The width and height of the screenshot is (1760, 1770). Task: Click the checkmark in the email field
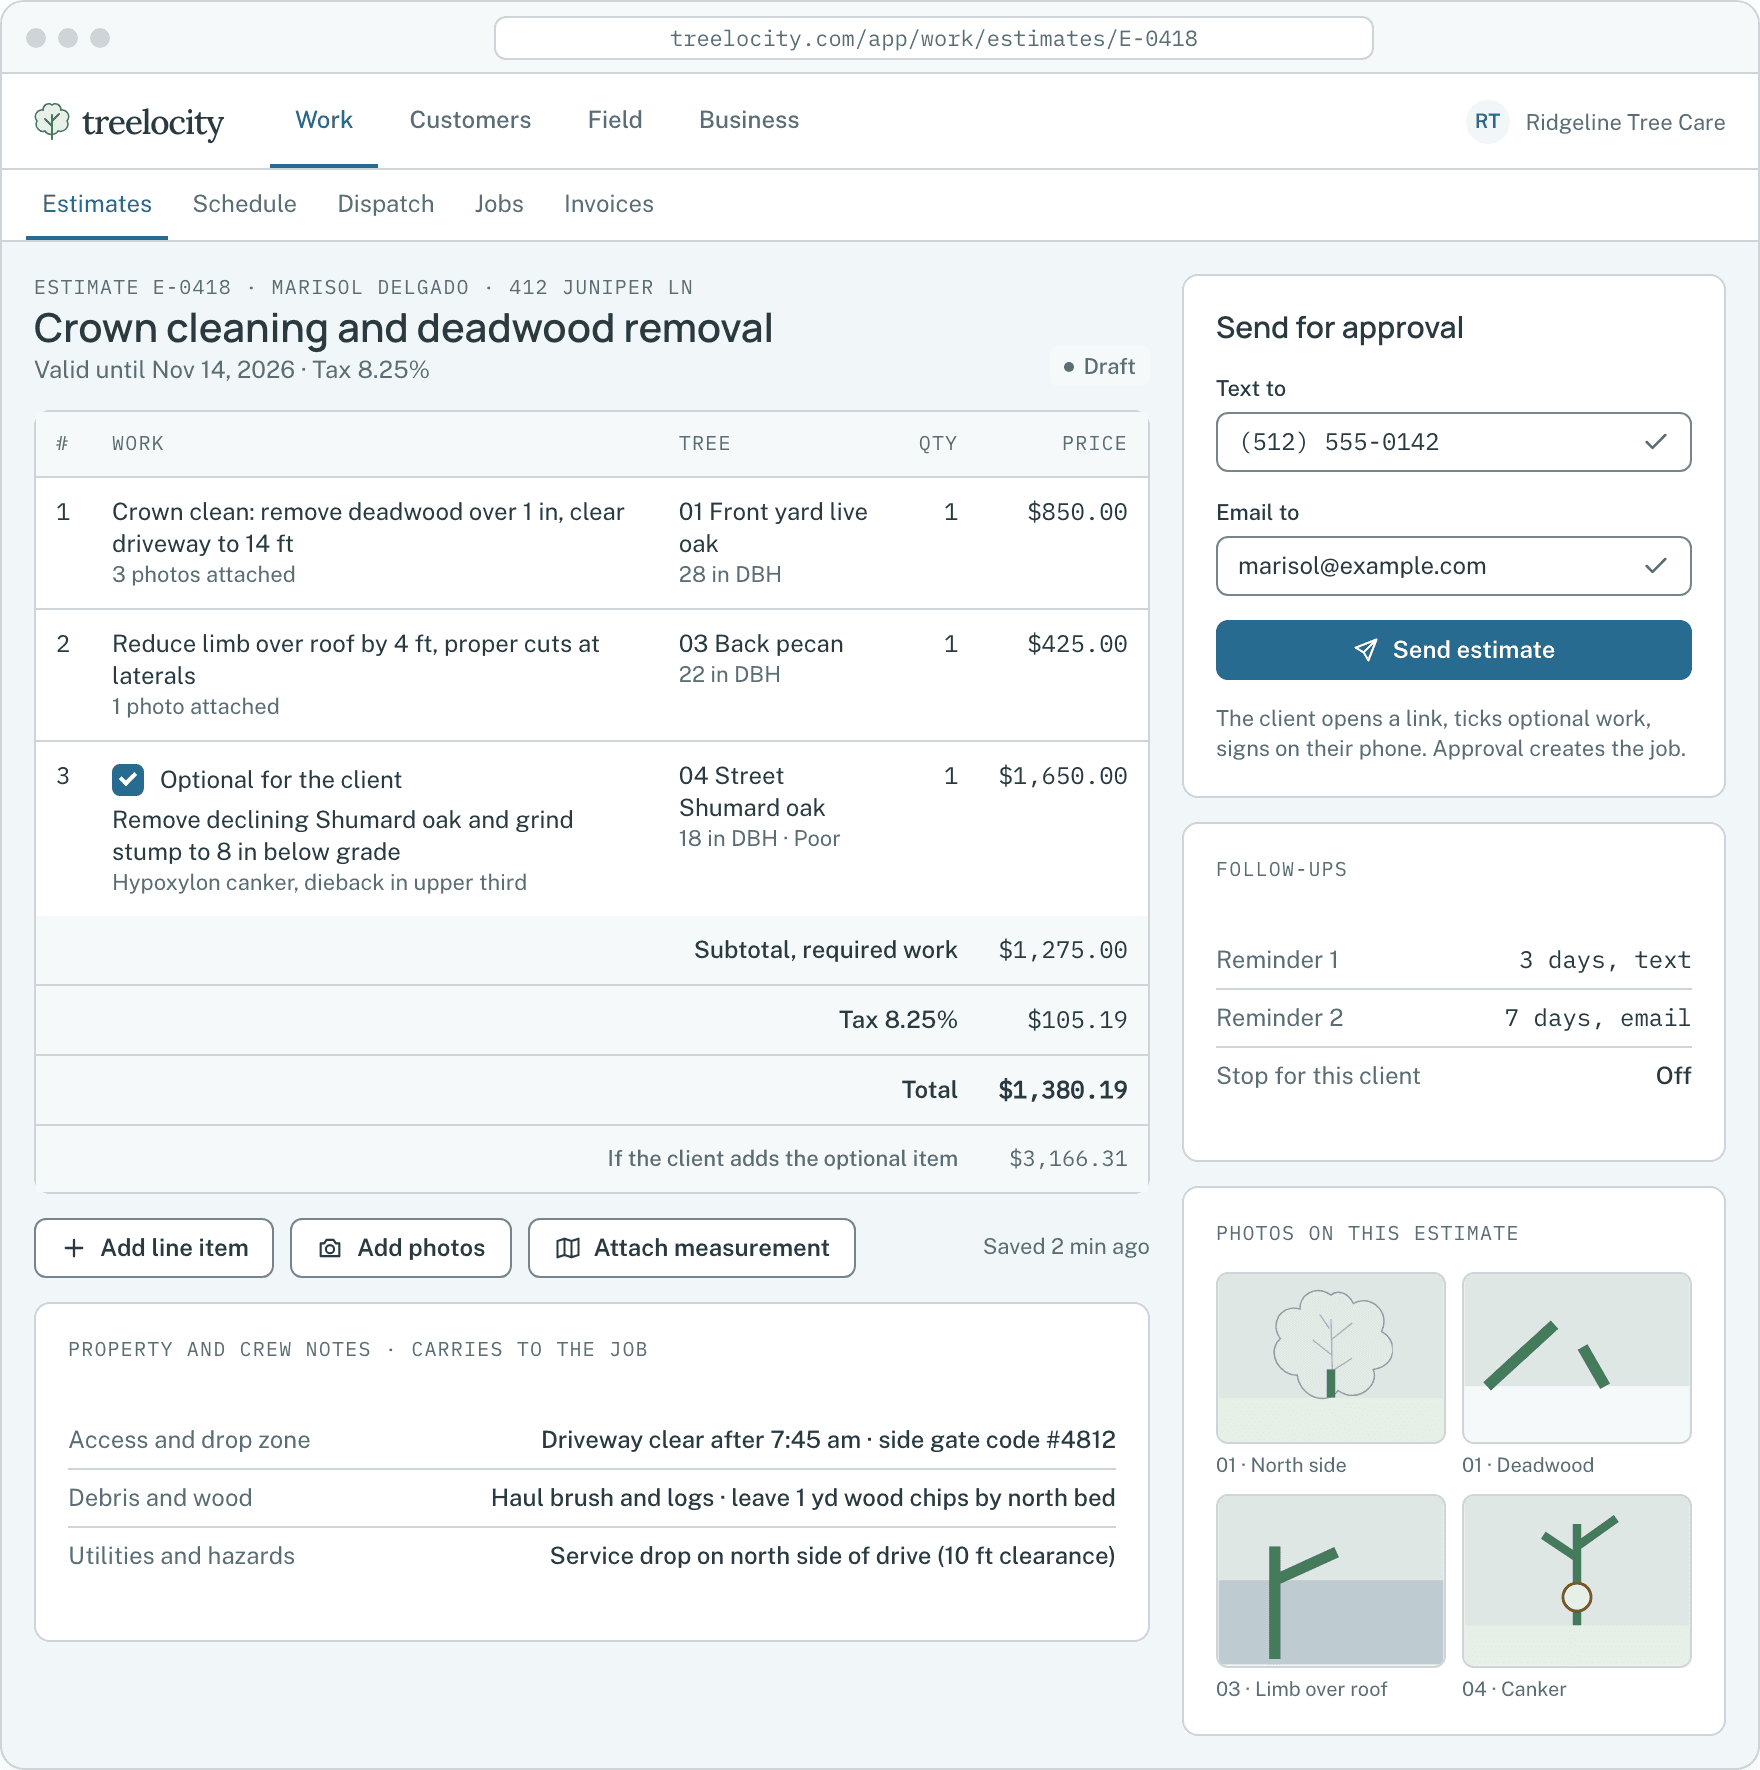click(1656, 566)
